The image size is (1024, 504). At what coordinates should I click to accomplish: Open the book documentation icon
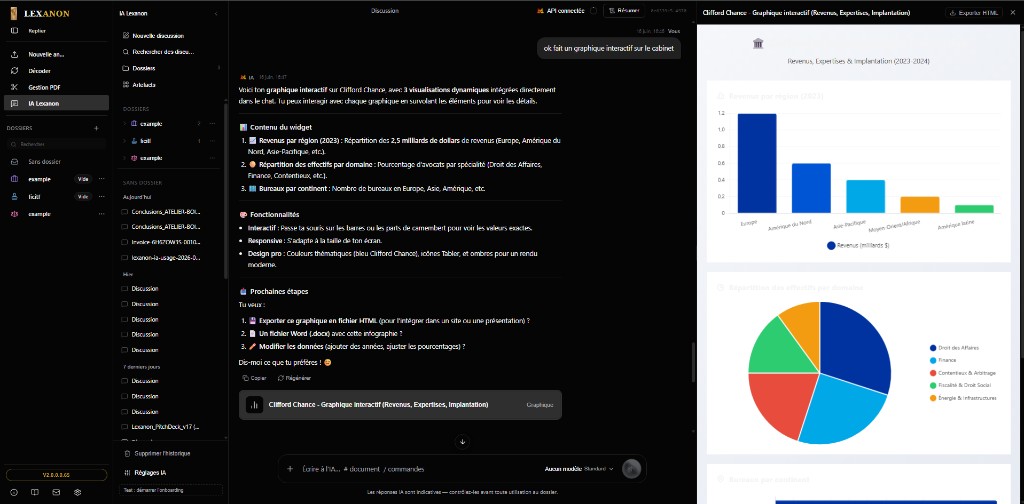coord(35,492)
